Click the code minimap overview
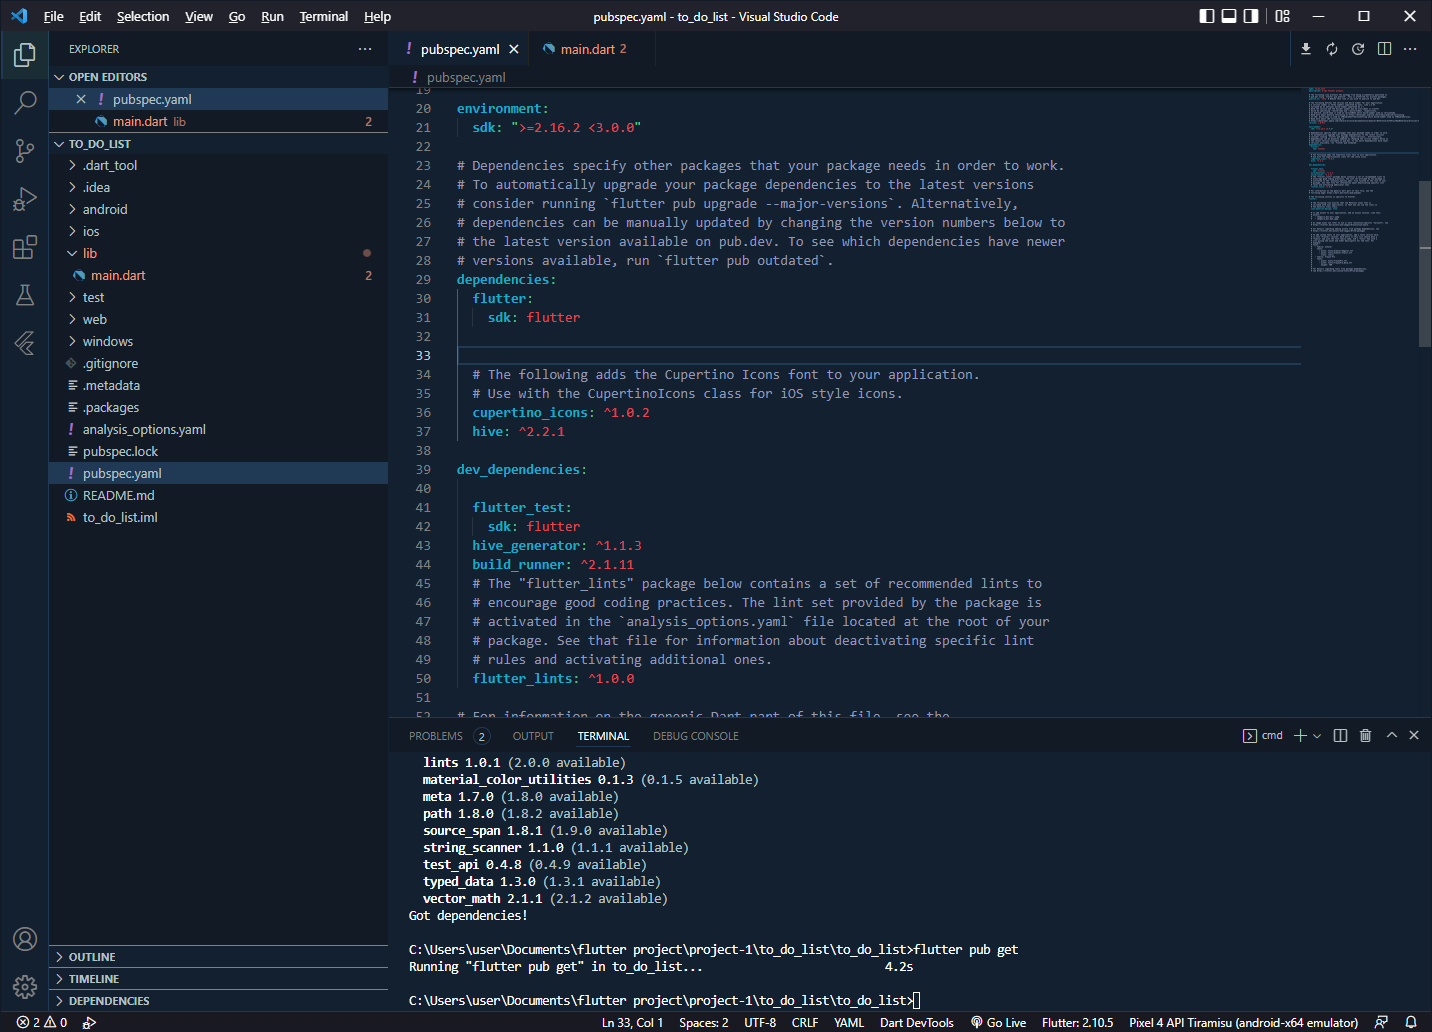1432x1032 pixels. click(x=1362, y=180)
